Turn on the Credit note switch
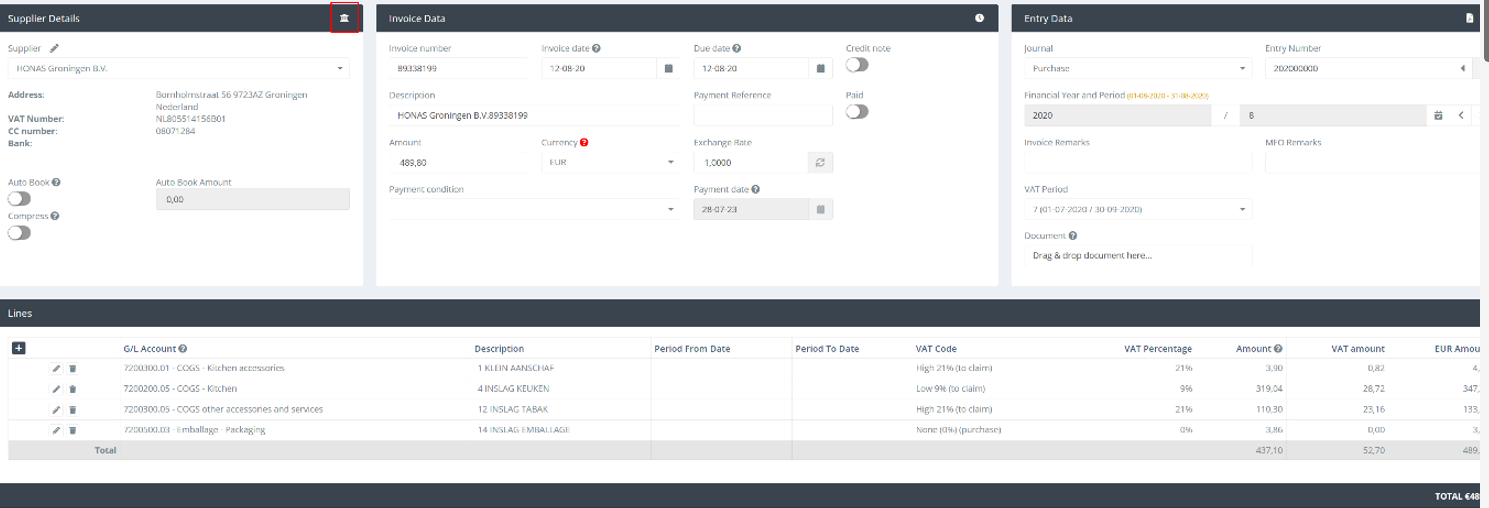This screenshot has height=508, width=1489. coord(857,65)
